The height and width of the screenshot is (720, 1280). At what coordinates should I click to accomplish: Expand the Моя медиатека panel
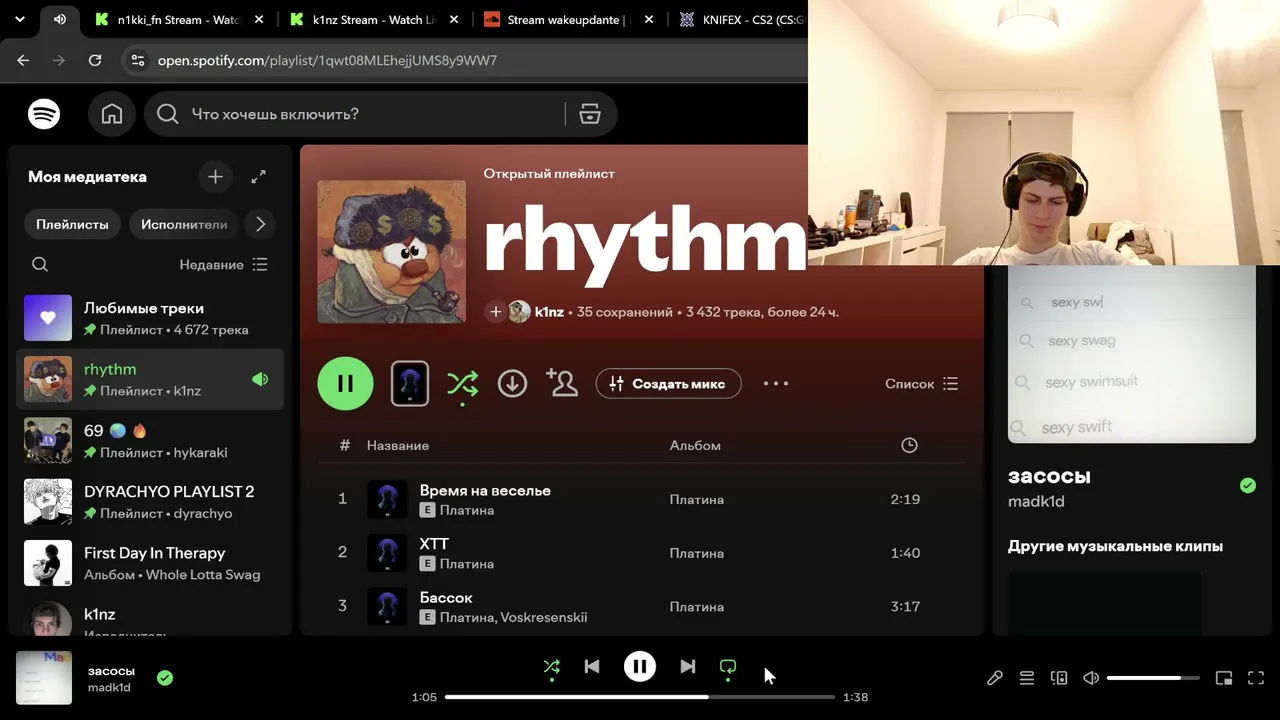tap(259, 177)
